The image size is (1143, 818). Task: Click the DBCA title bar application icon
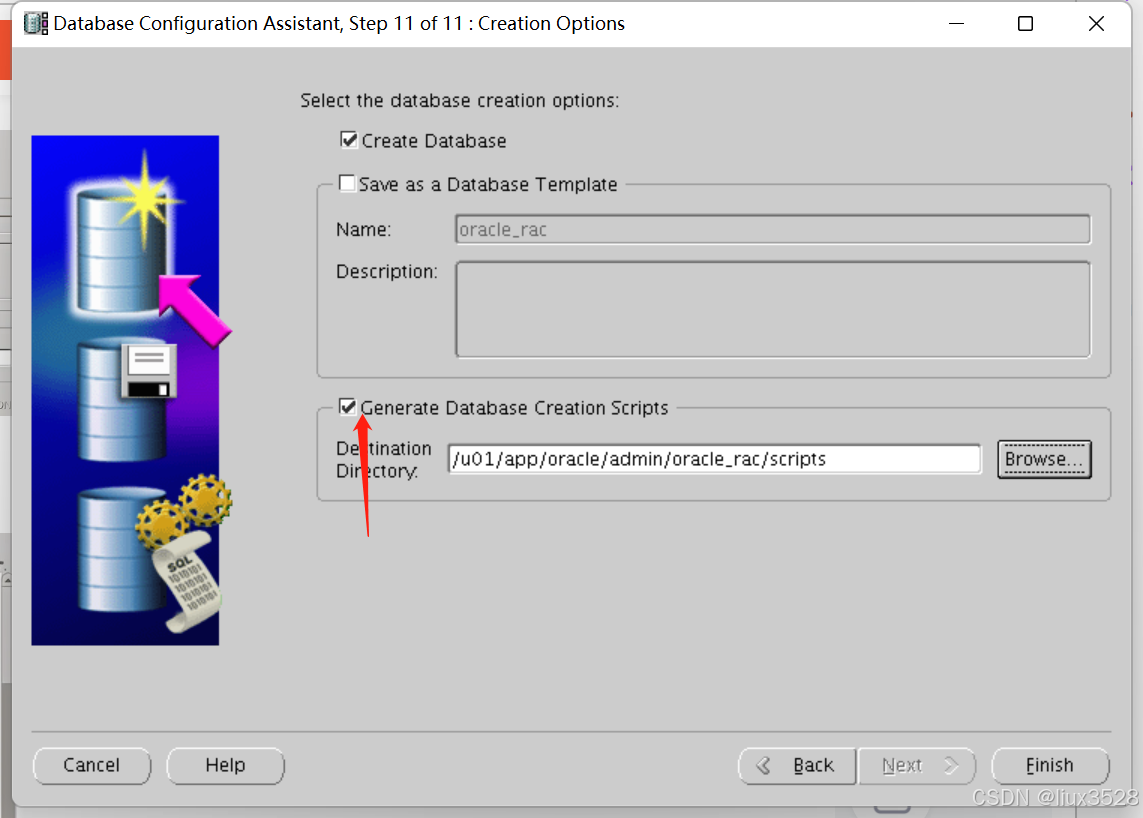[36, 23]
